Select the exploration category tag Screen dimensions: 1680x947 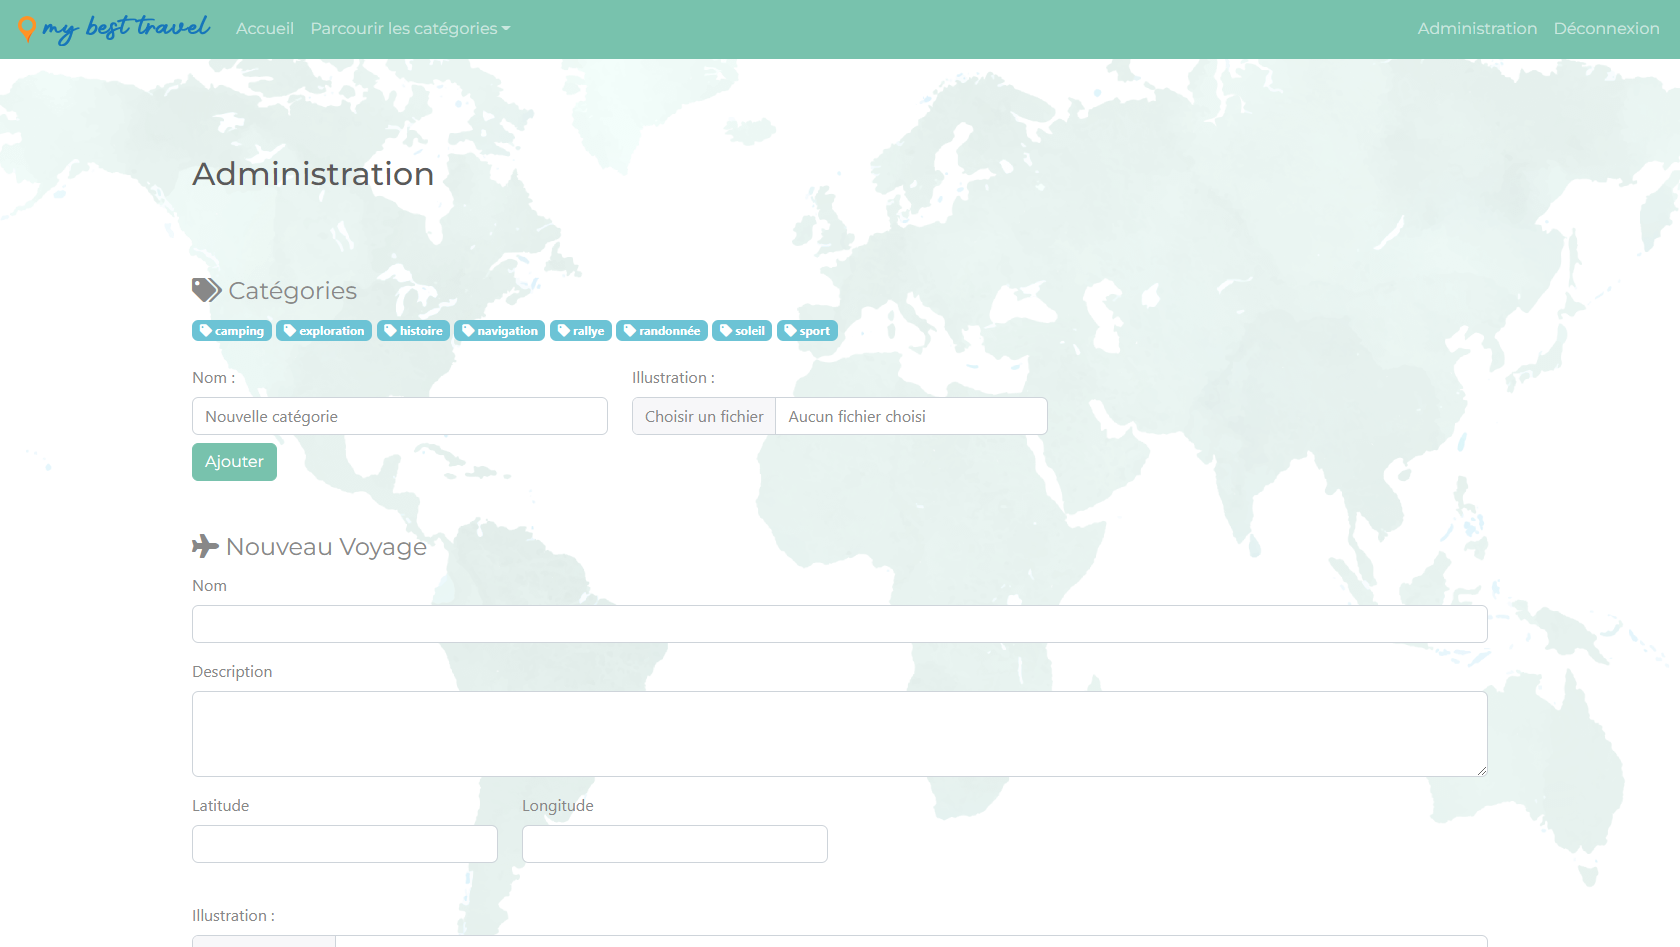point(324,331)
